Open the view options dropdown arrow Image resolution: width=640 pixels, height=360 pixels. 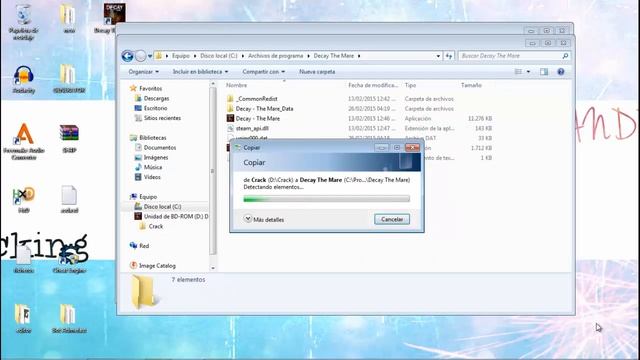[x=528, y=72]
